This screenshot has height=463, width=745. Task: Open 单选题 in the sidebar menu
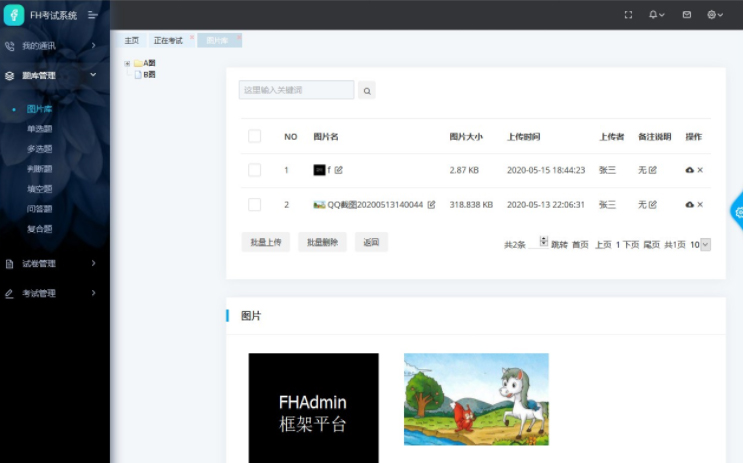pos(40,129)
